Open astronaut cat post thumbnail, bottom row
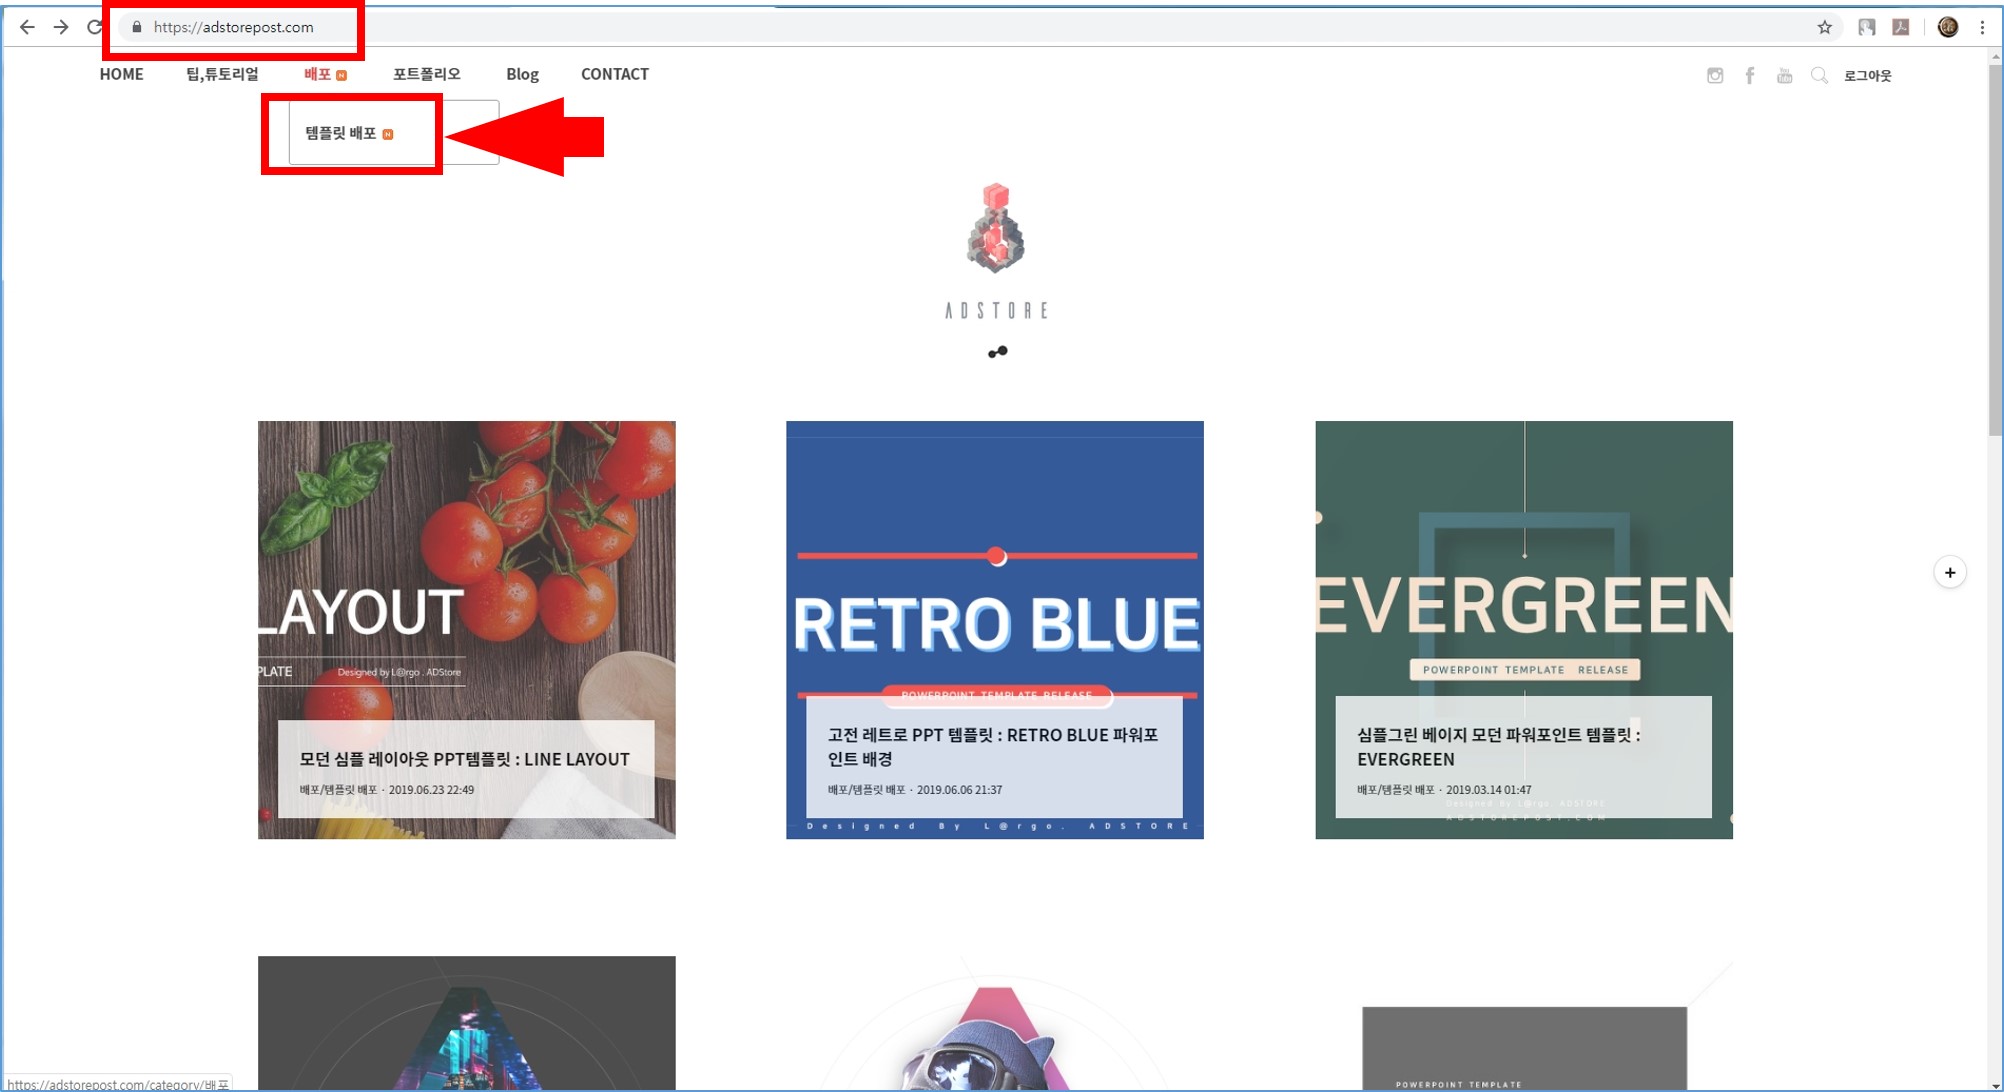Viewport: 2004px width, 1092px height. [x=995, y=1023]
